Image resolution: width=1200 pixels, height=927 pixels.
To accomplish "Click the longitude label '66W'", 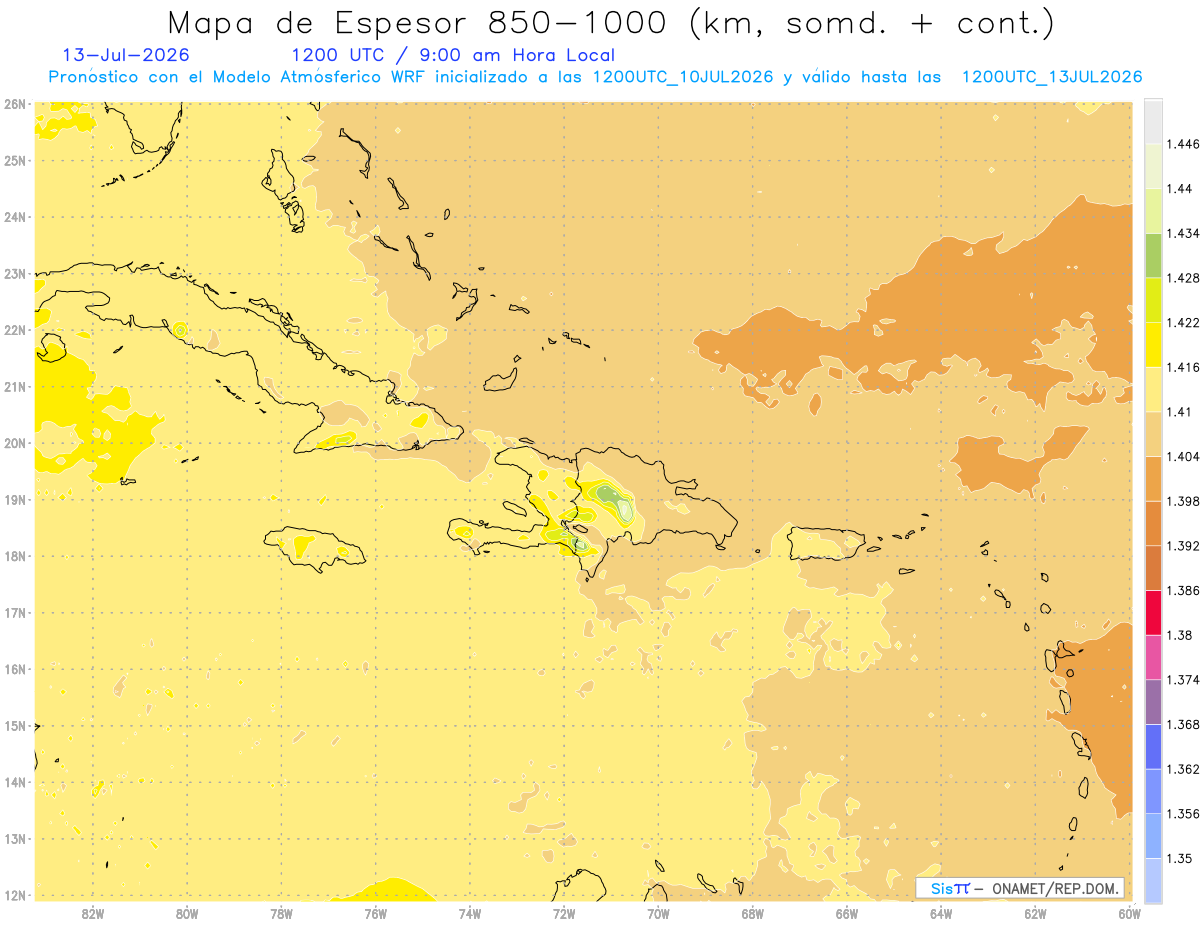I will (x=847, y=914).
